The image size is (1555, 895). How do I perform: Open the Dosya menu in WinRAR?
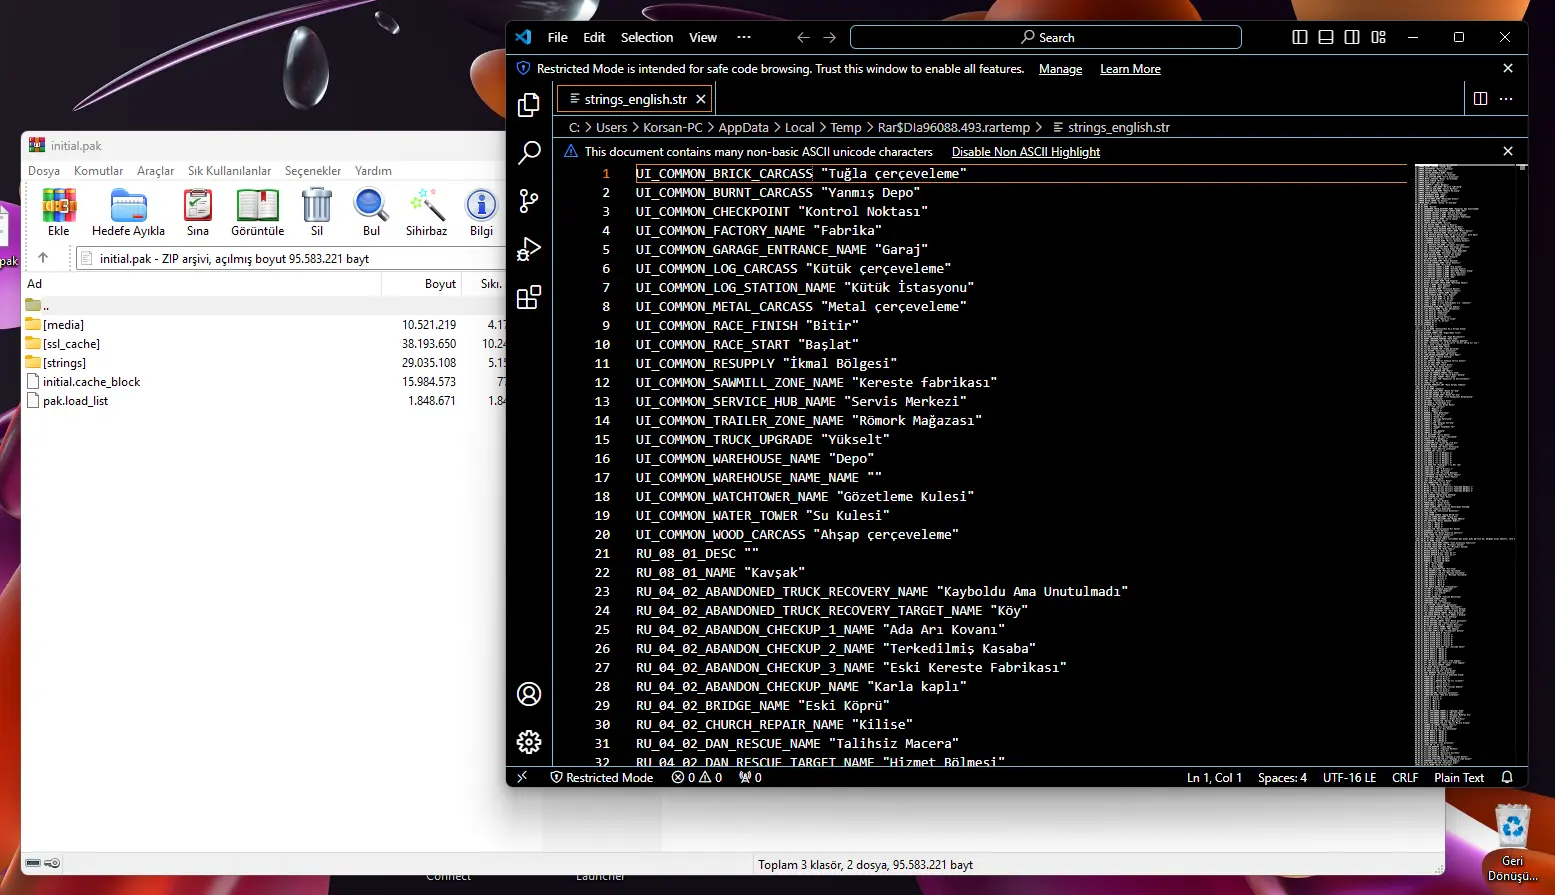tap(44, 171)
